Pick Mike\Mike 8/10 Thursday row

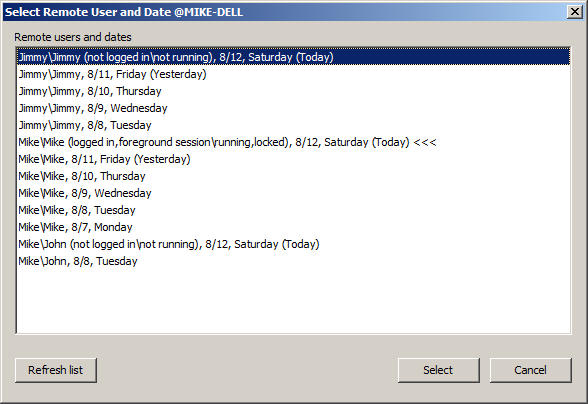pos(293,176)
